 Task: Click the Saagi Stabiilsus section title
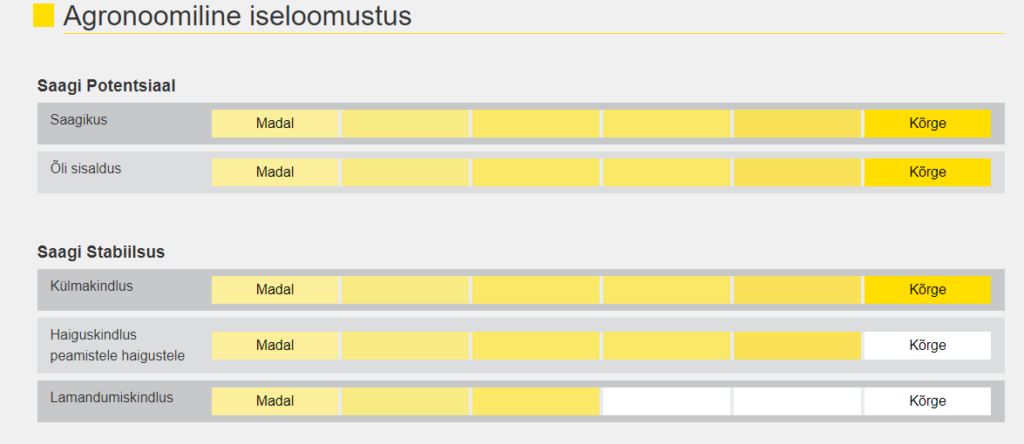click(101, 253)
